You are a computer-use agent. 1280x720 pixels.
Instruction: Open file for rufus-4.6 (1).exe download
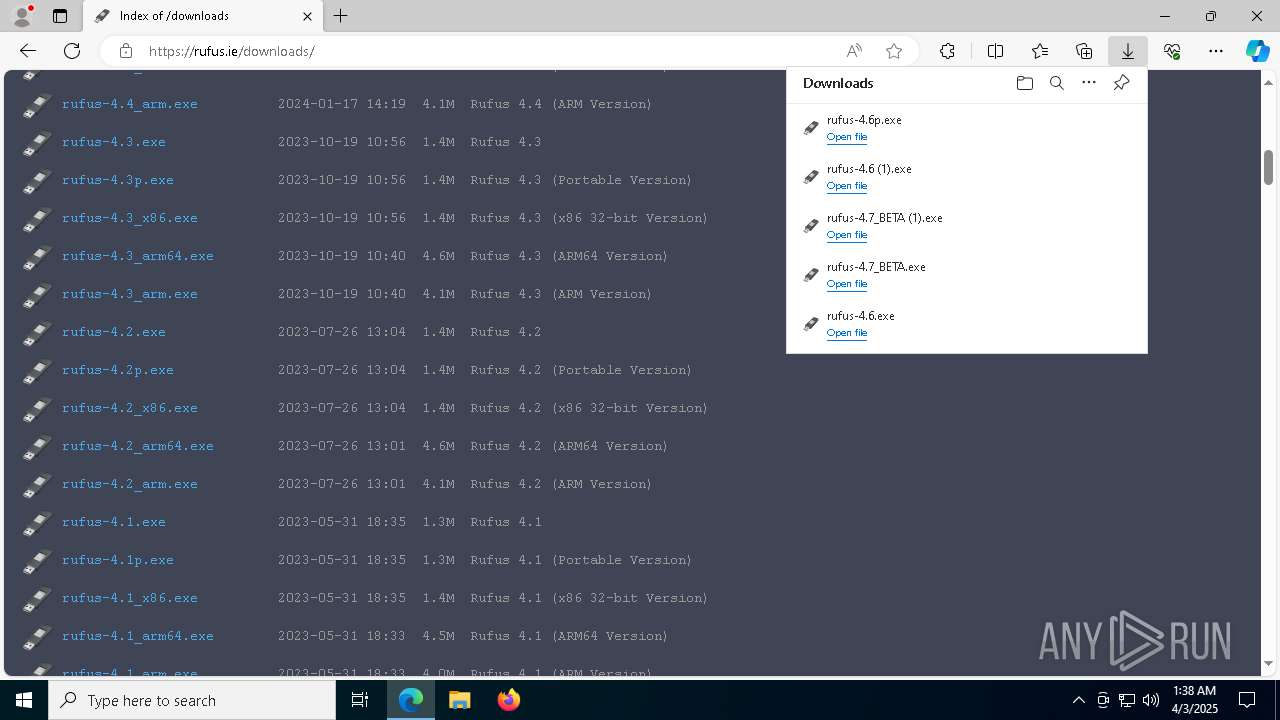pyautogui.click(x=847, y=186)
